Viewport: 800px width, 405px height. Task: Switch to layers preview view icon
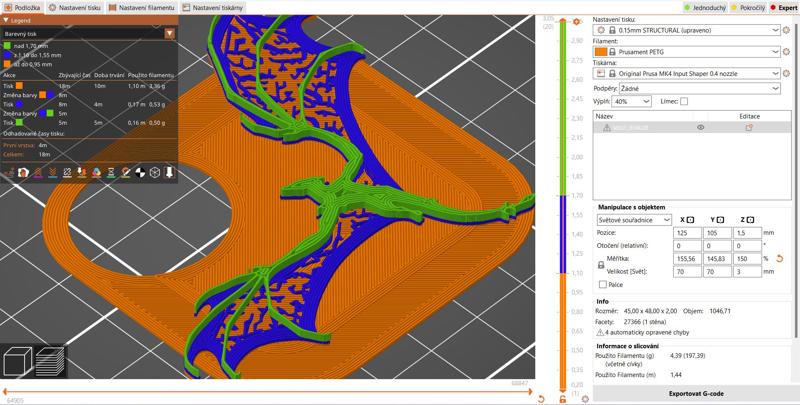50,361
